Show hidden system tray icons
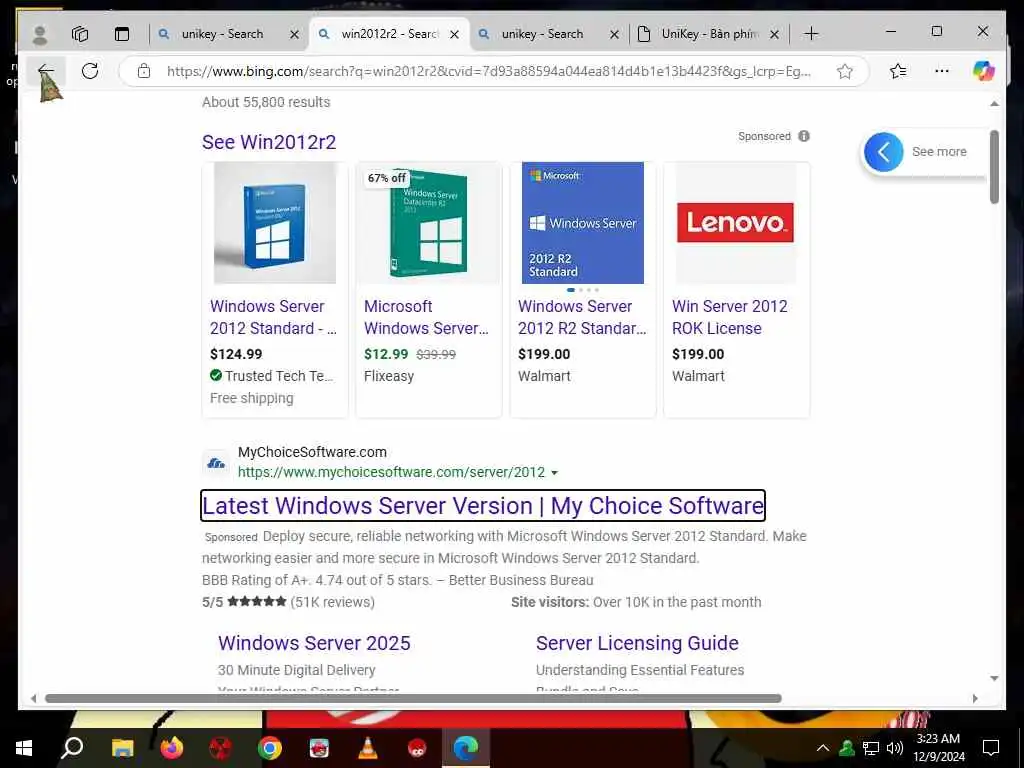The height and width of the screenshot is (768, 1024). click(x=823, y=748)
